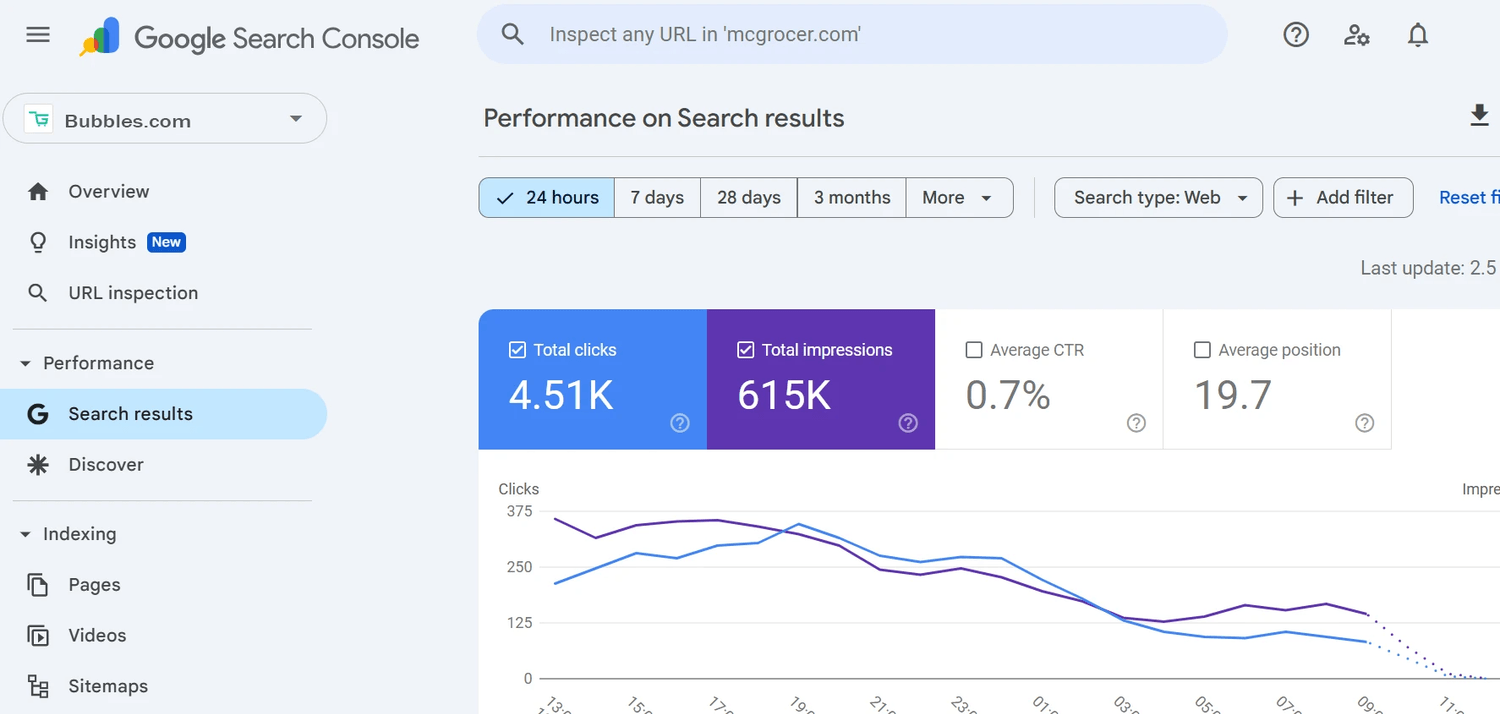The width and height of the screenshot is (1500, 714).
Task: Click the Add filter button
Action: tap(1342, 198)
